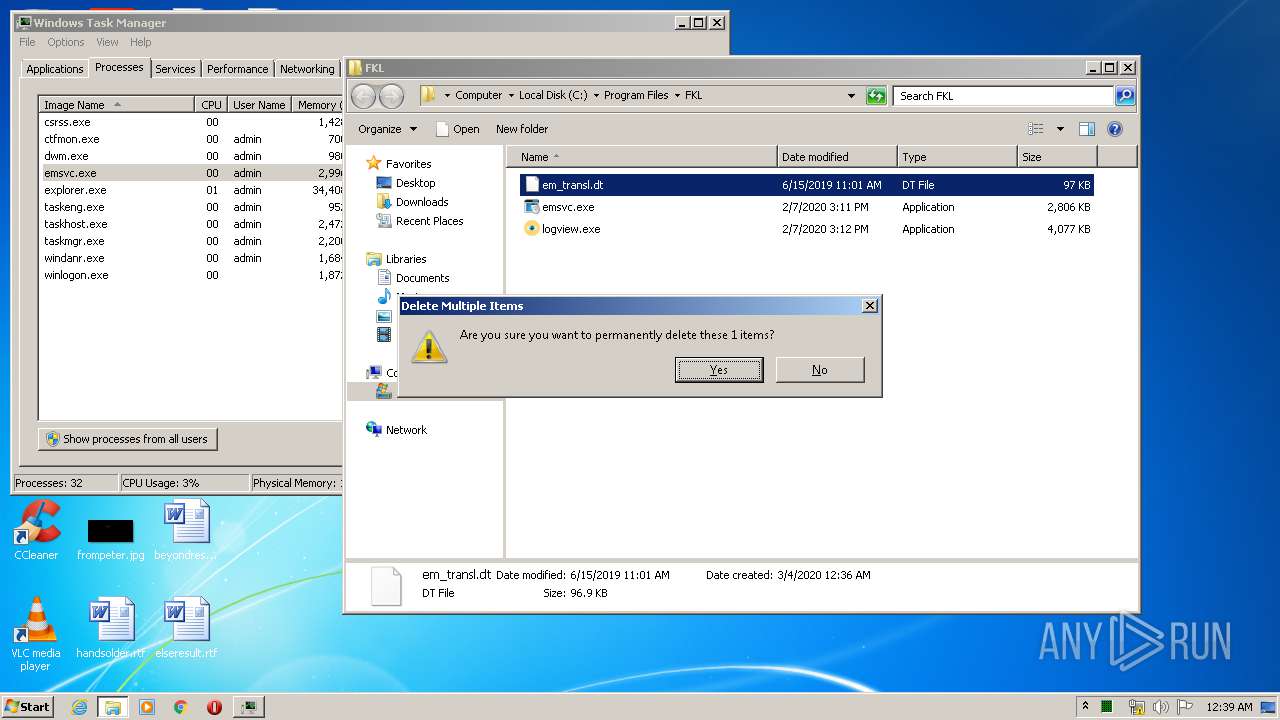The height and width of the screenshot is (720, 1280).
Task: Open Explorer help question mark icon
Action: click(1115, 129)
